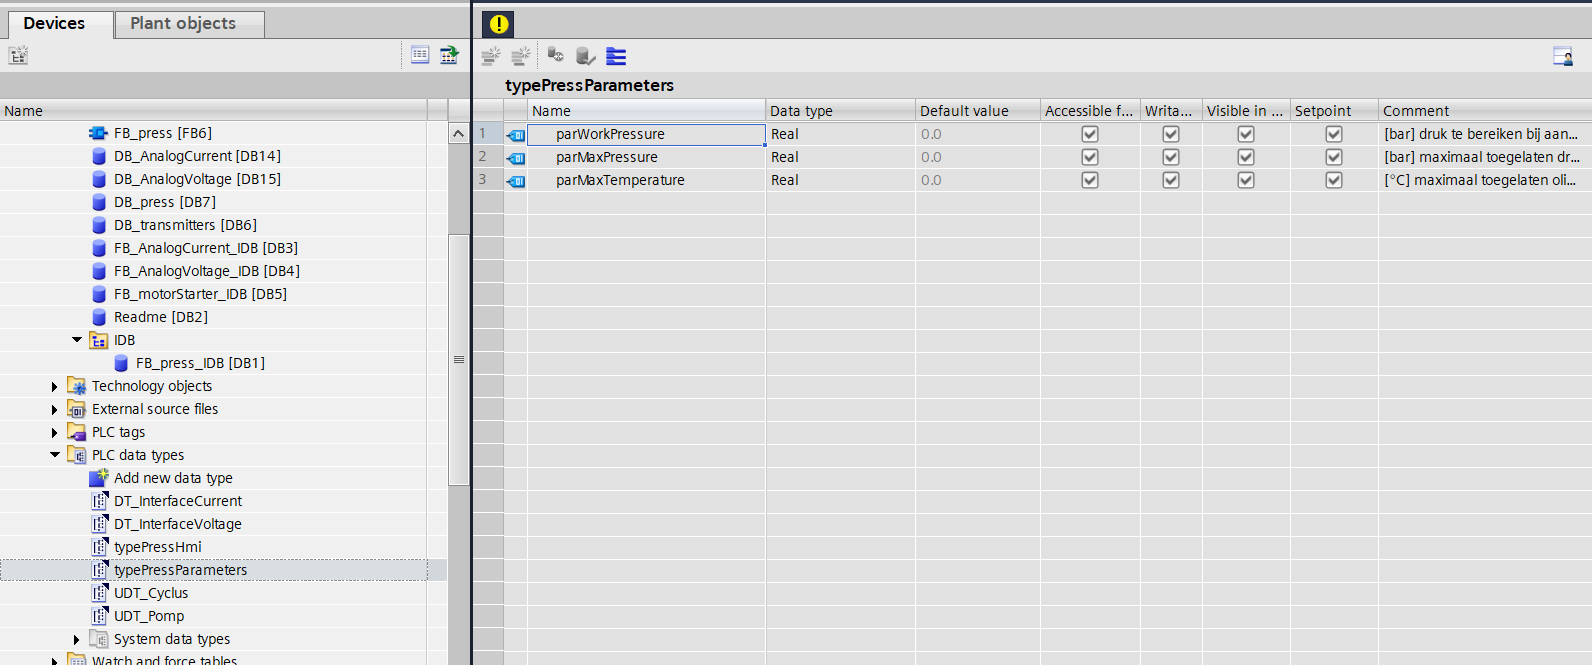1592x665 pixels.
Task: Click the Data type column header
Action: click(840, 111)
